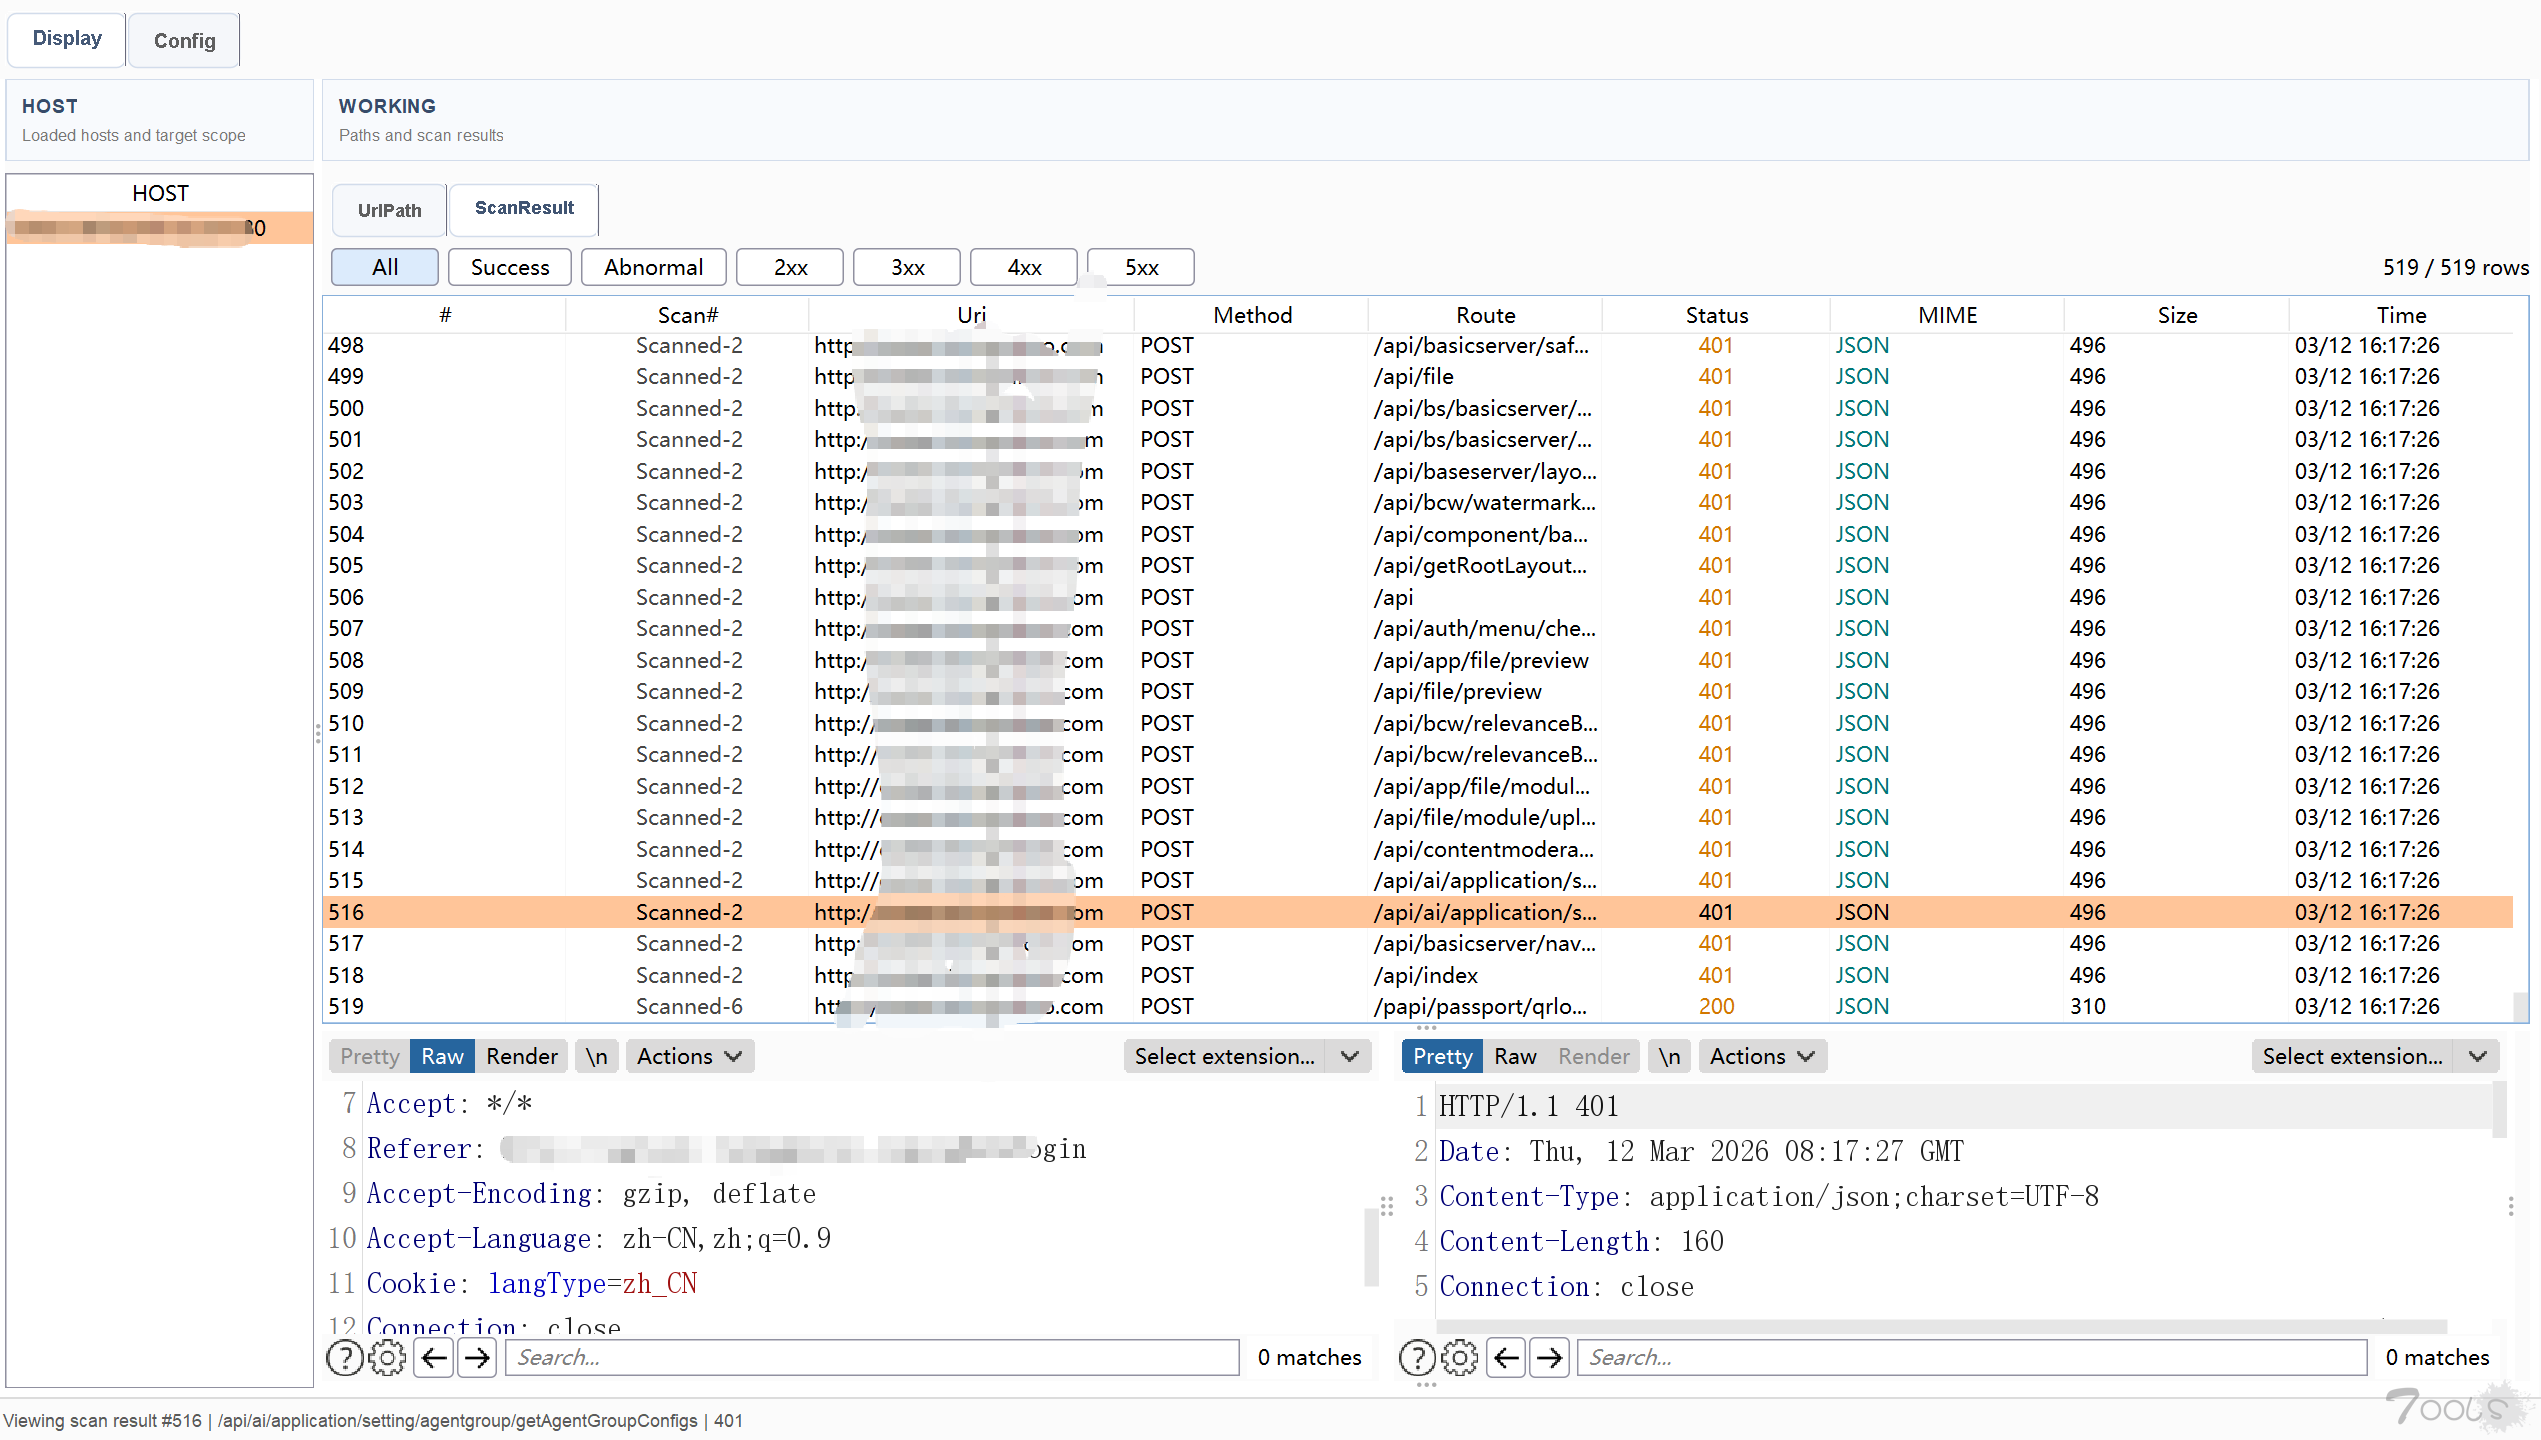Click next match arrow in response panel
2541x1440 pixels.
click(x=1549, y=1357)
